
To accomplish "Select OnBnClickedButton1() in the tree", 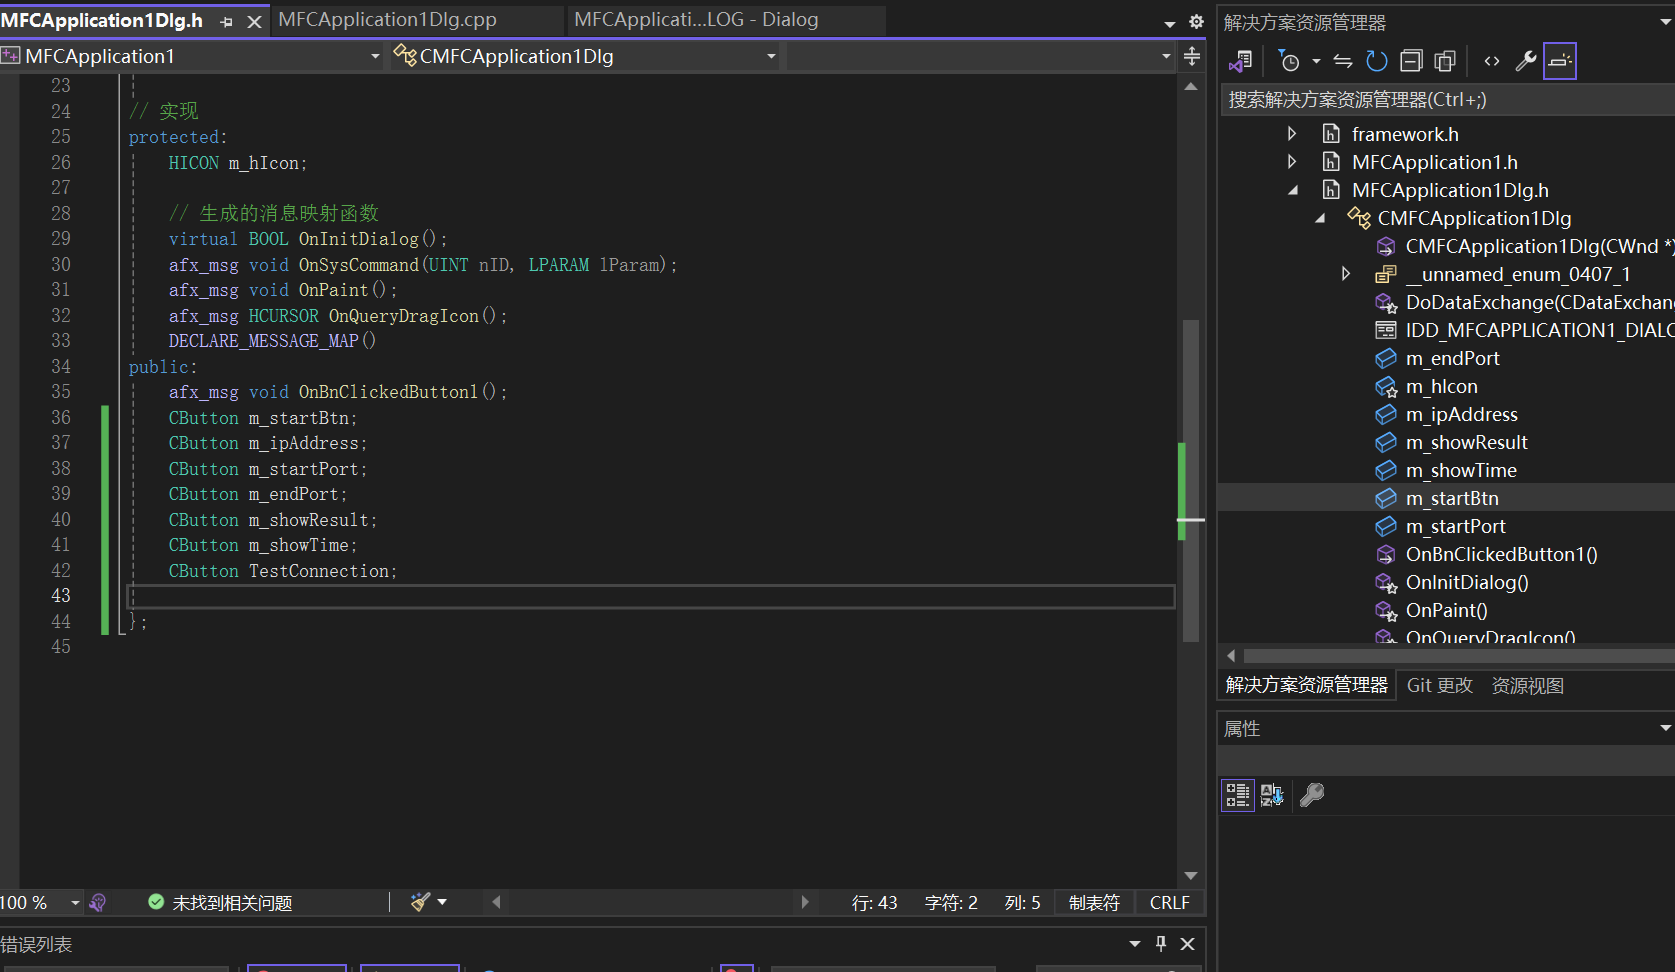I will tap(1501, 554).
